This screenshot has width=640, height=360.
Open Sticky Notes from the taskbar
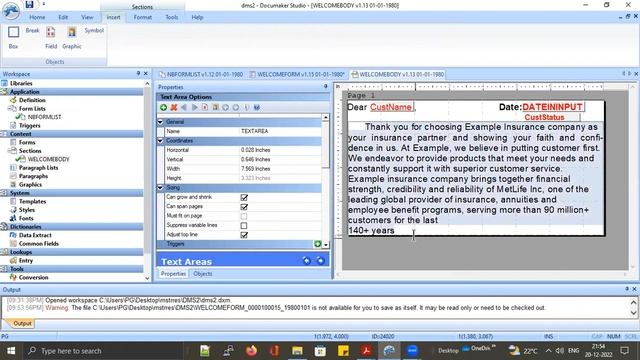343,350
